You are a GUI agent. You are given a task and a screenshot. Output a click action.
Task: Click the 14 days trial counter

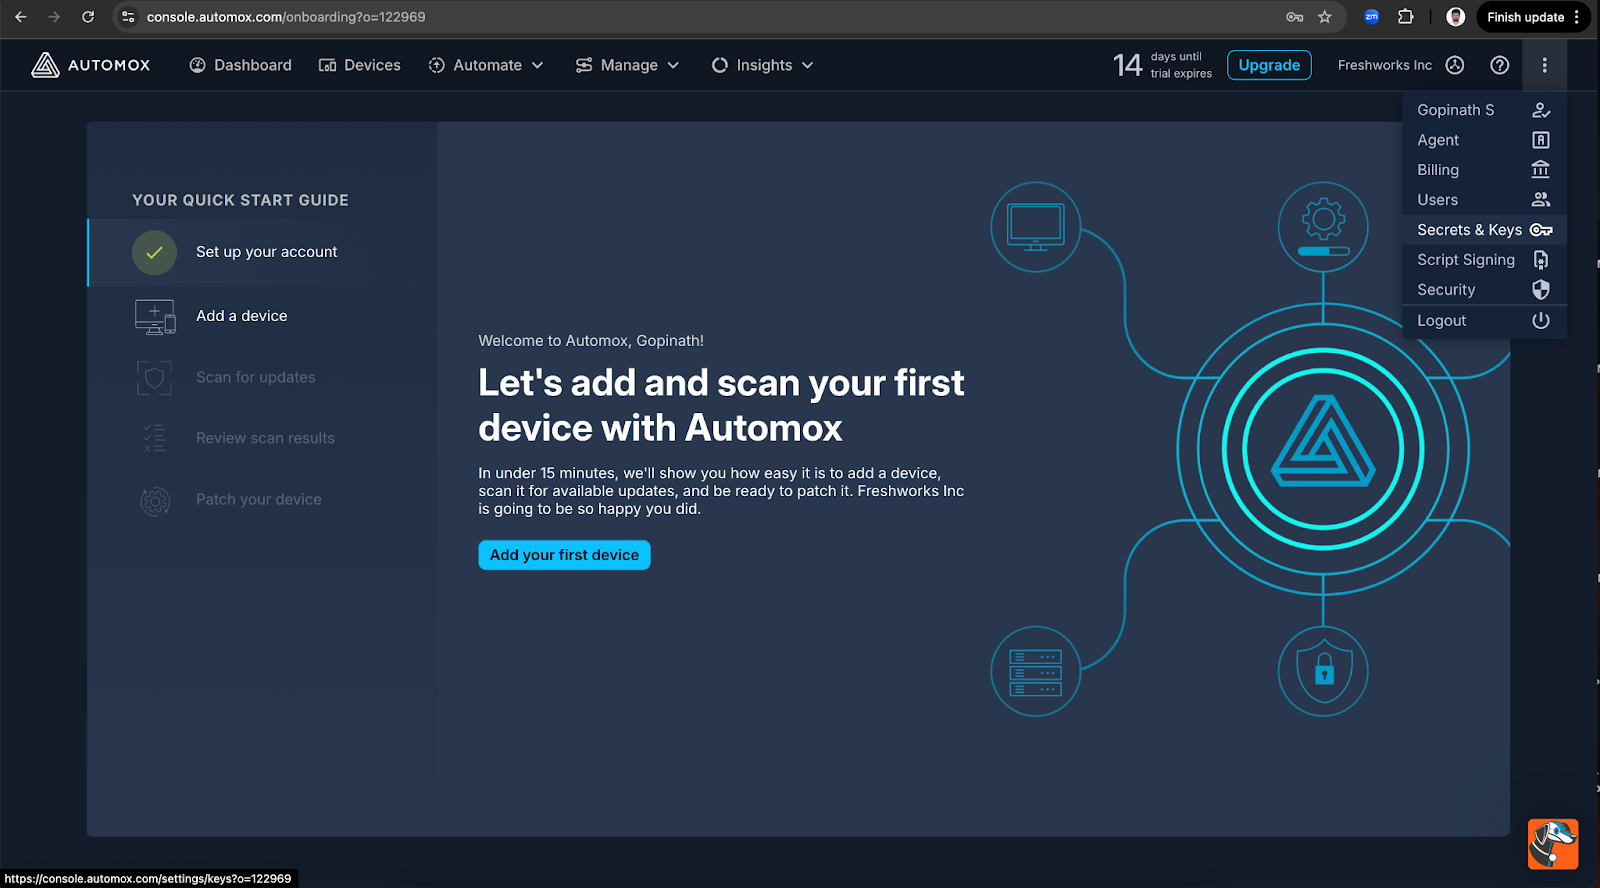[x=1162, y=65]
